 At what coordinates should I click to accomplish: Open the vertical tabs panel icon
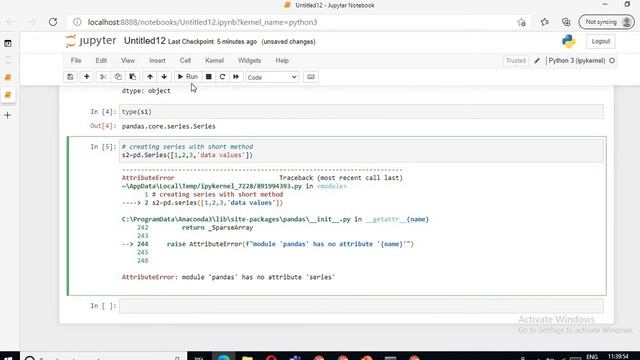pyautogui.click(x=8, y=43)
